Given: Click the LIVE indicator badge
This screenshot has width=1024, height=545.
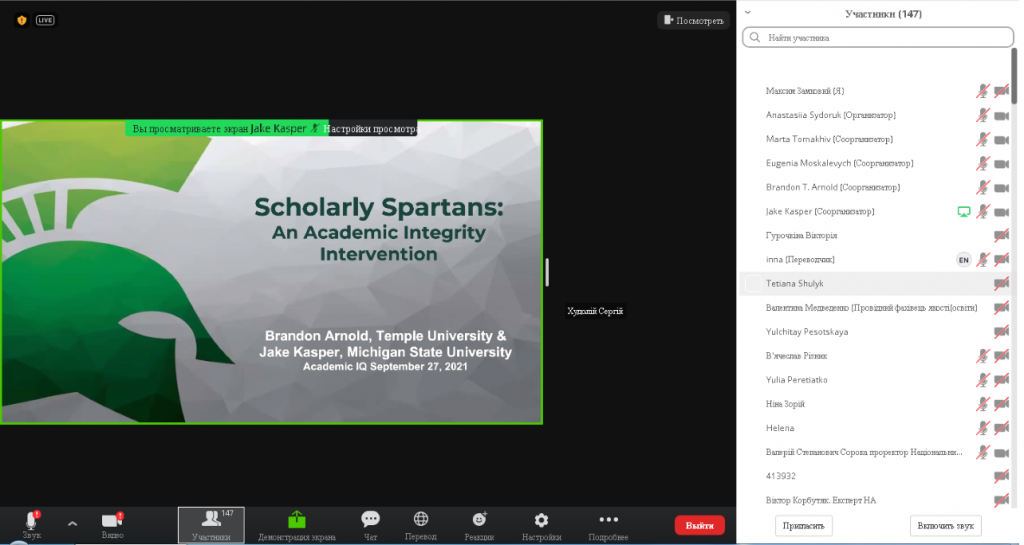Looking at the screenshot, I should click(x=45, y=20).
